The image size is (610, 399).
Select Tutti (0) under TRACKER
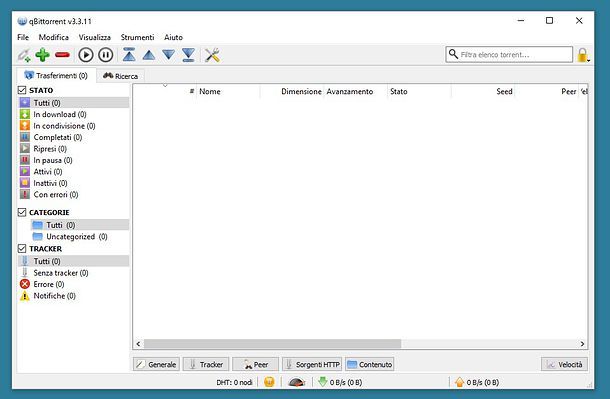[x=74, y=261]
